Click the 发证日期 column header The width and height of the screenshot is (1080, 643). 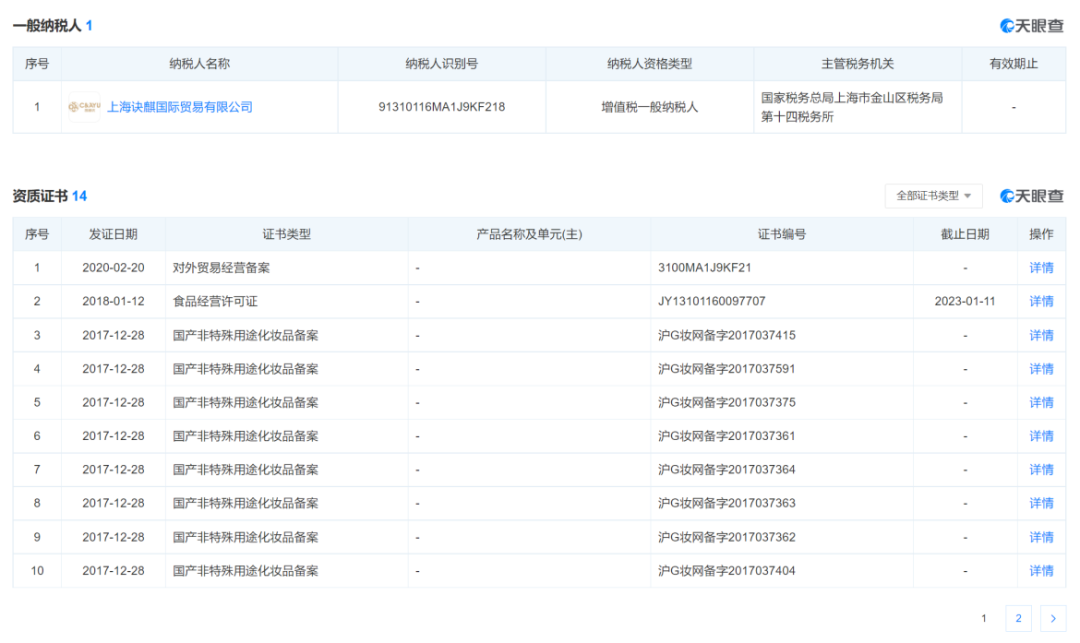113,234
